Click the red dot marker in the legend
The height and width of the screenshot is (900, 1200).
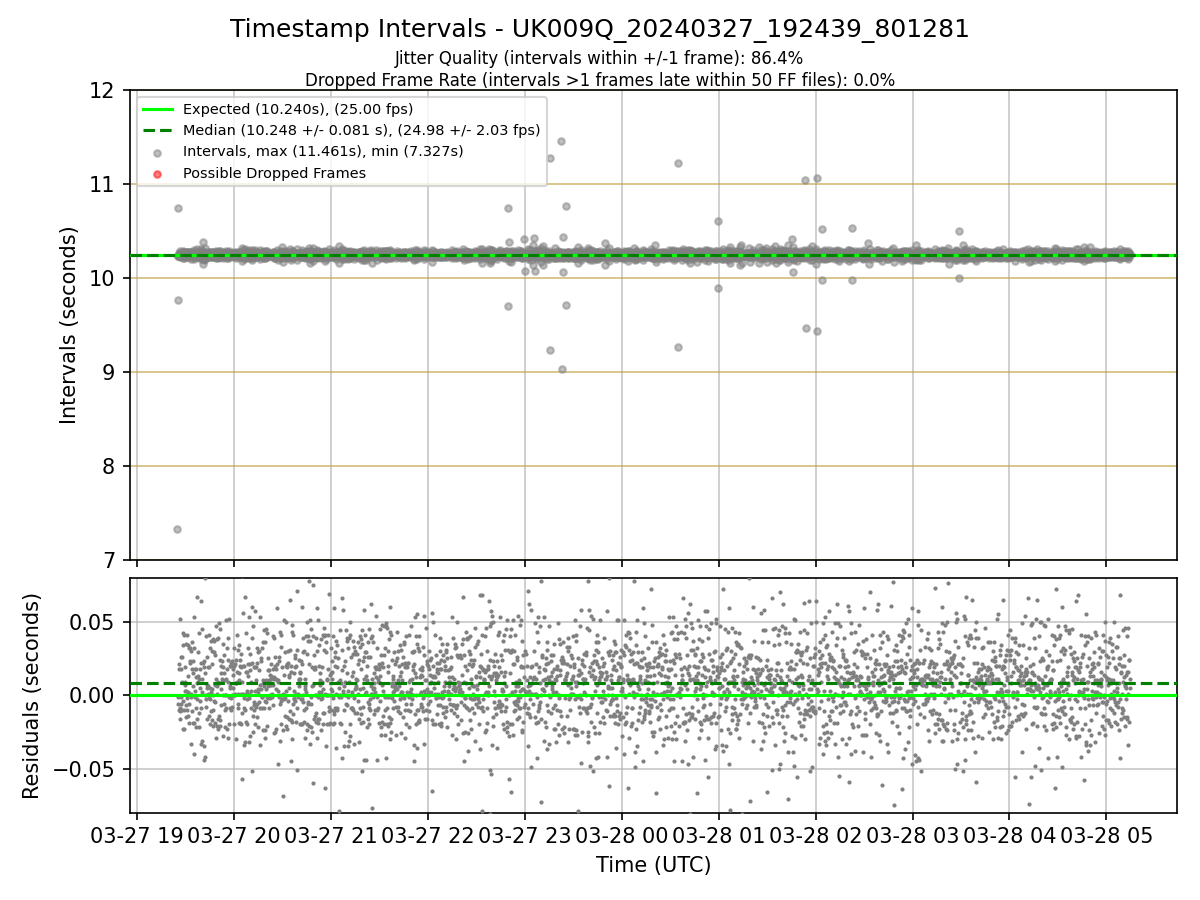click(x=158, y=173)
